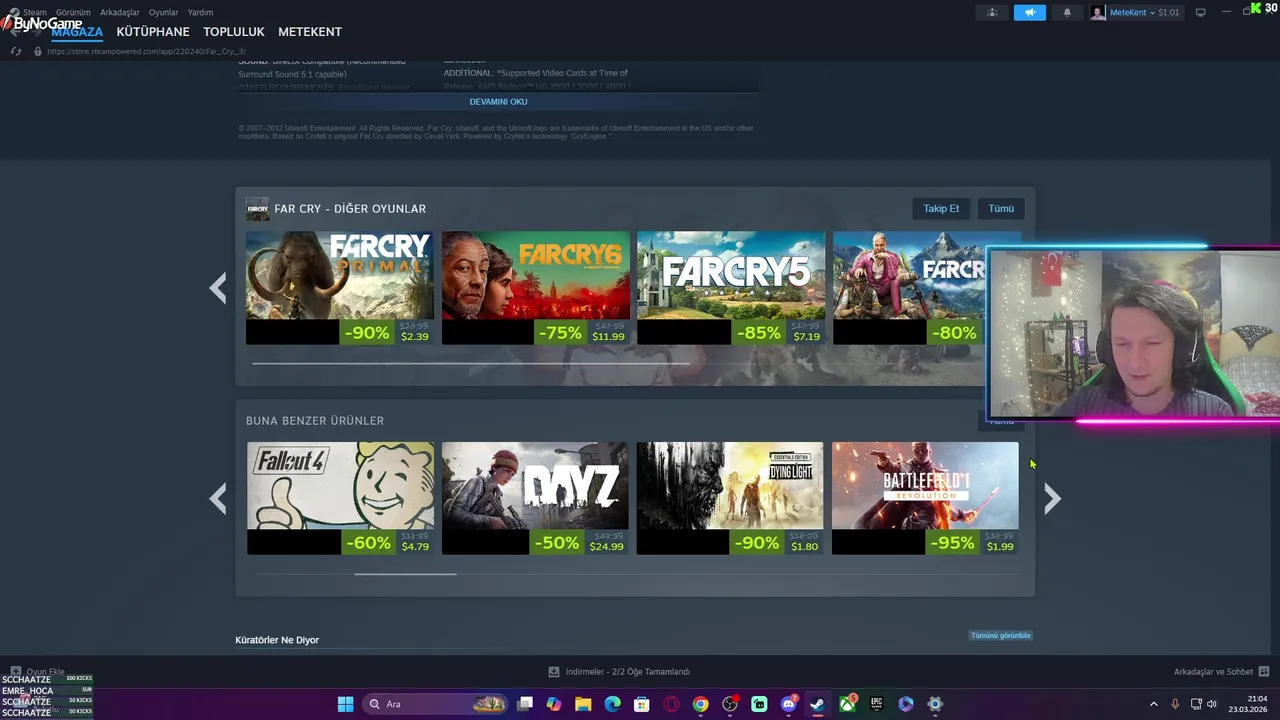Open Microsoft Store from the taskbar

point(642,704)
